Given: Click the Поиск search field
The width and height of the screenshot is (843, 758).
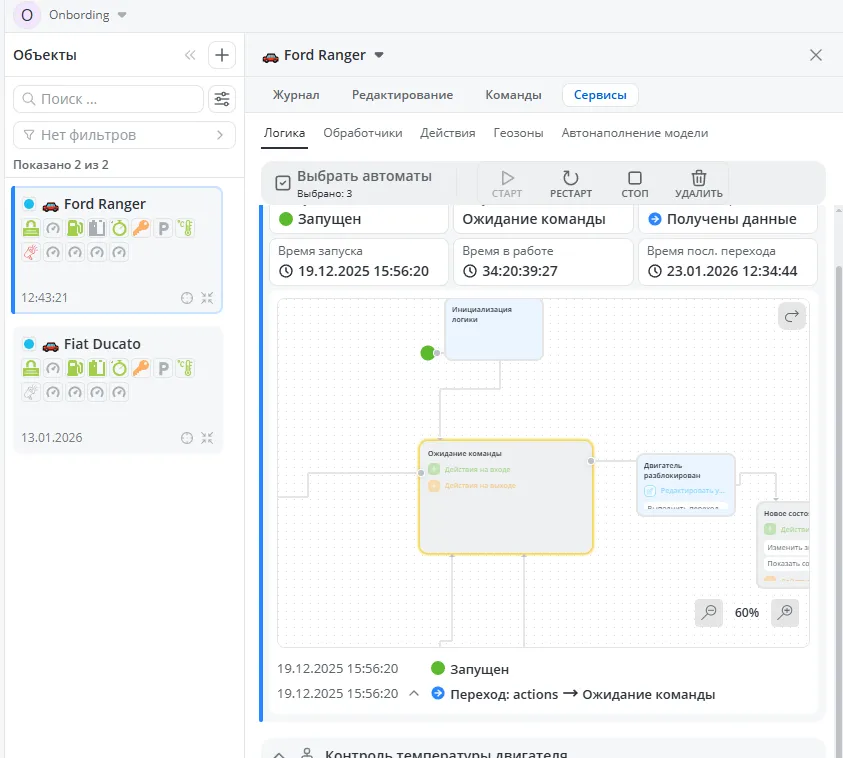Looking at the screenshot, I should [108, 99].
